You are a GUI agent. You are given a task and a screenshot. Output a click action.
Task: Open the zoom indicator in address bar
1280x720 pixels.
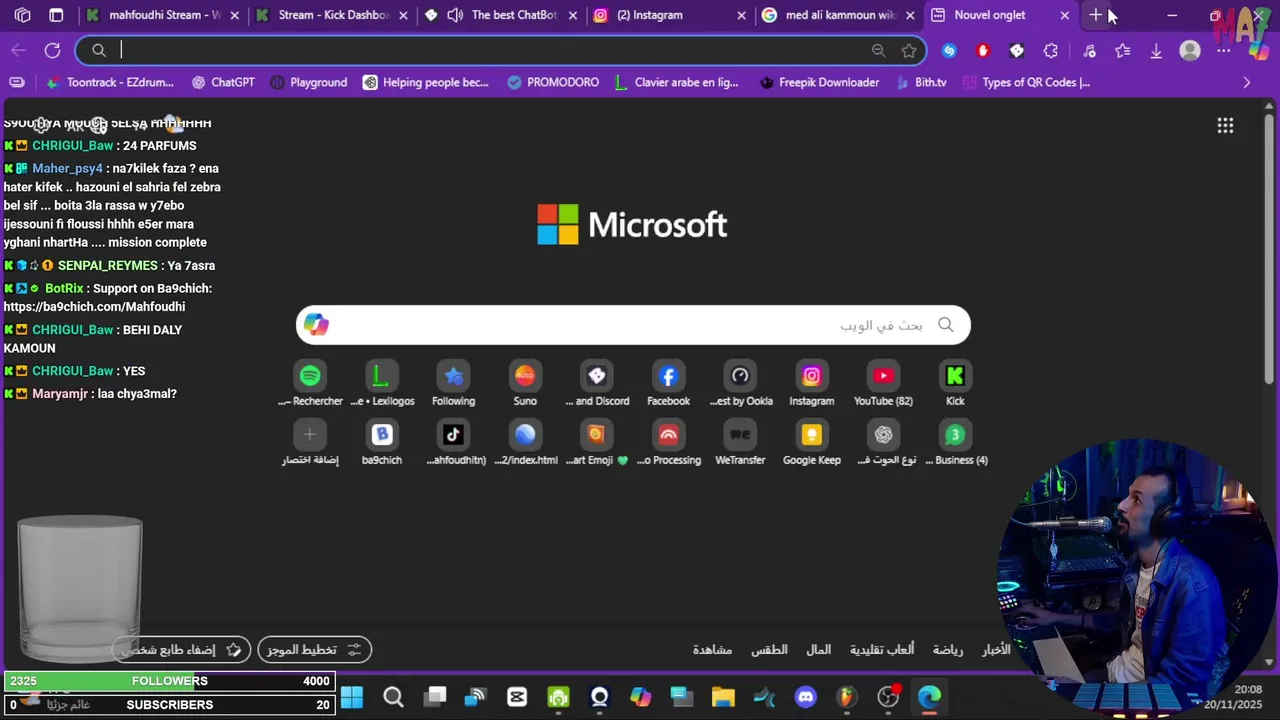(878, 50)
